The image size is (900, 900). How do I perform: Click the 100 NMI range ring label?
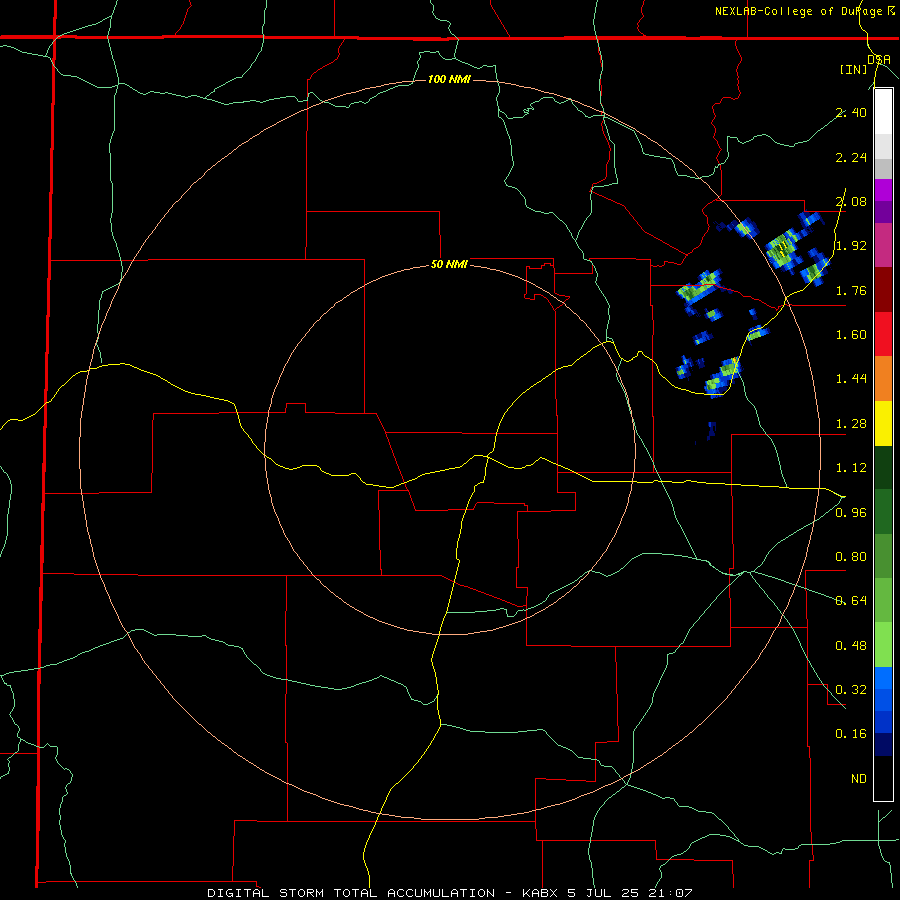tap(449, 79)
